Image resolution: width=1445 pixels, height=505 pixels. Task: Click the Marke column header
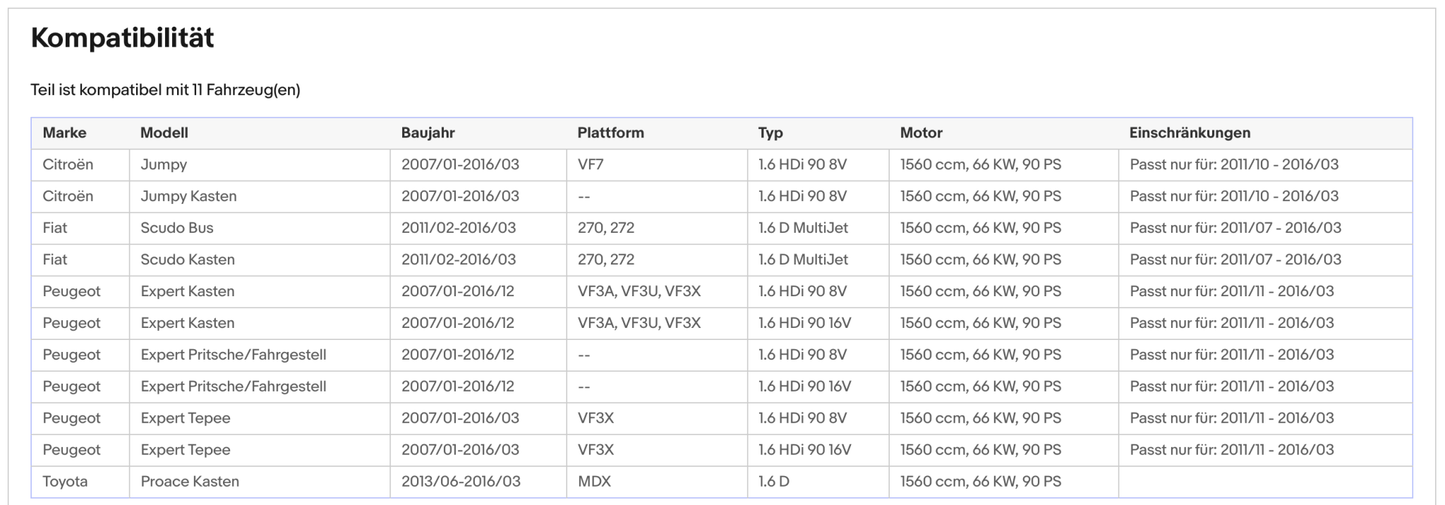point(64,133)
